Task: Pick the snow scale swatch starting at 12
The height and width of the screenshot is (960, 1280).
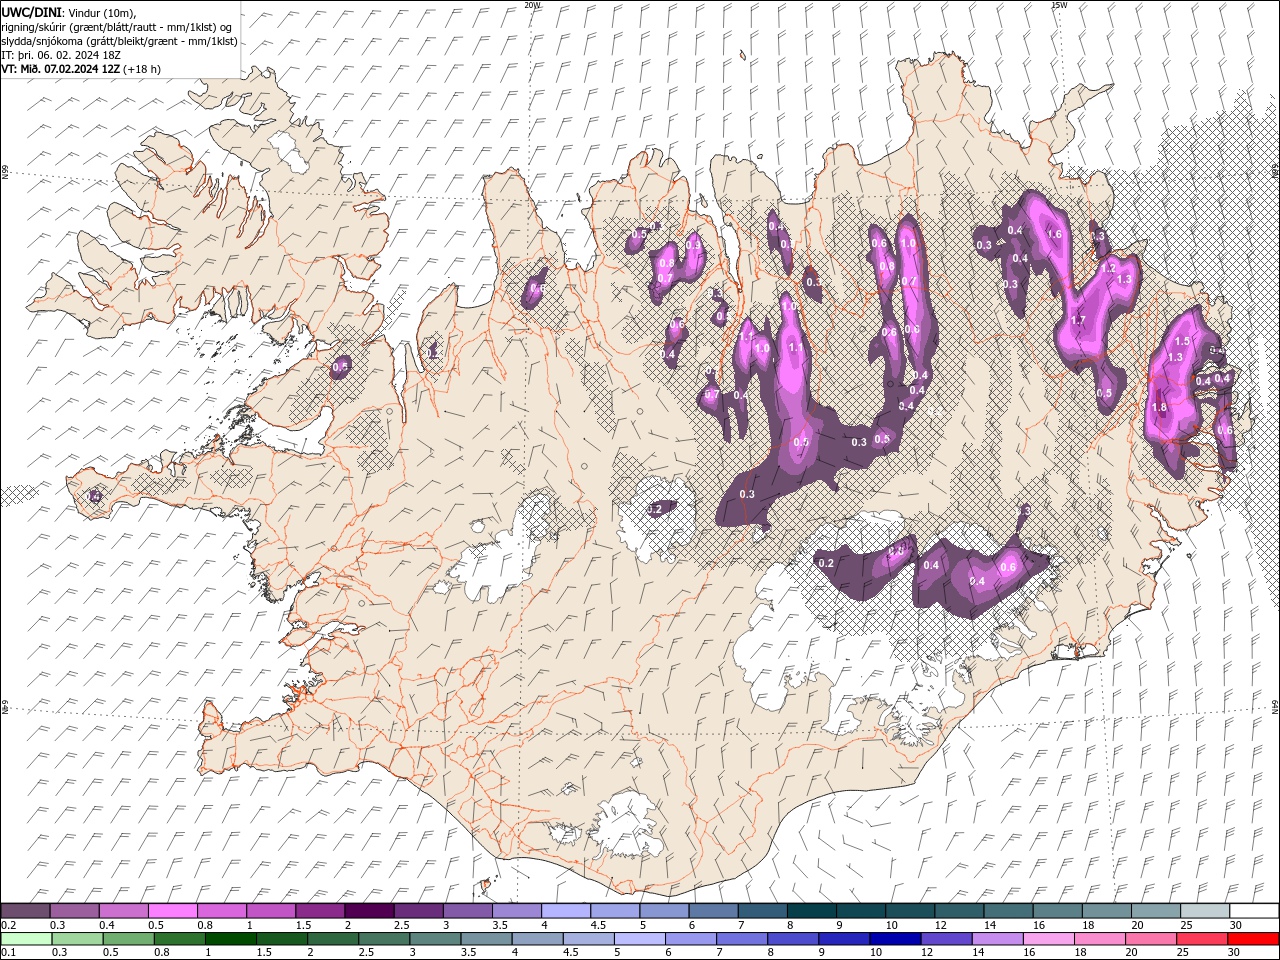Action: pos(960,911)
